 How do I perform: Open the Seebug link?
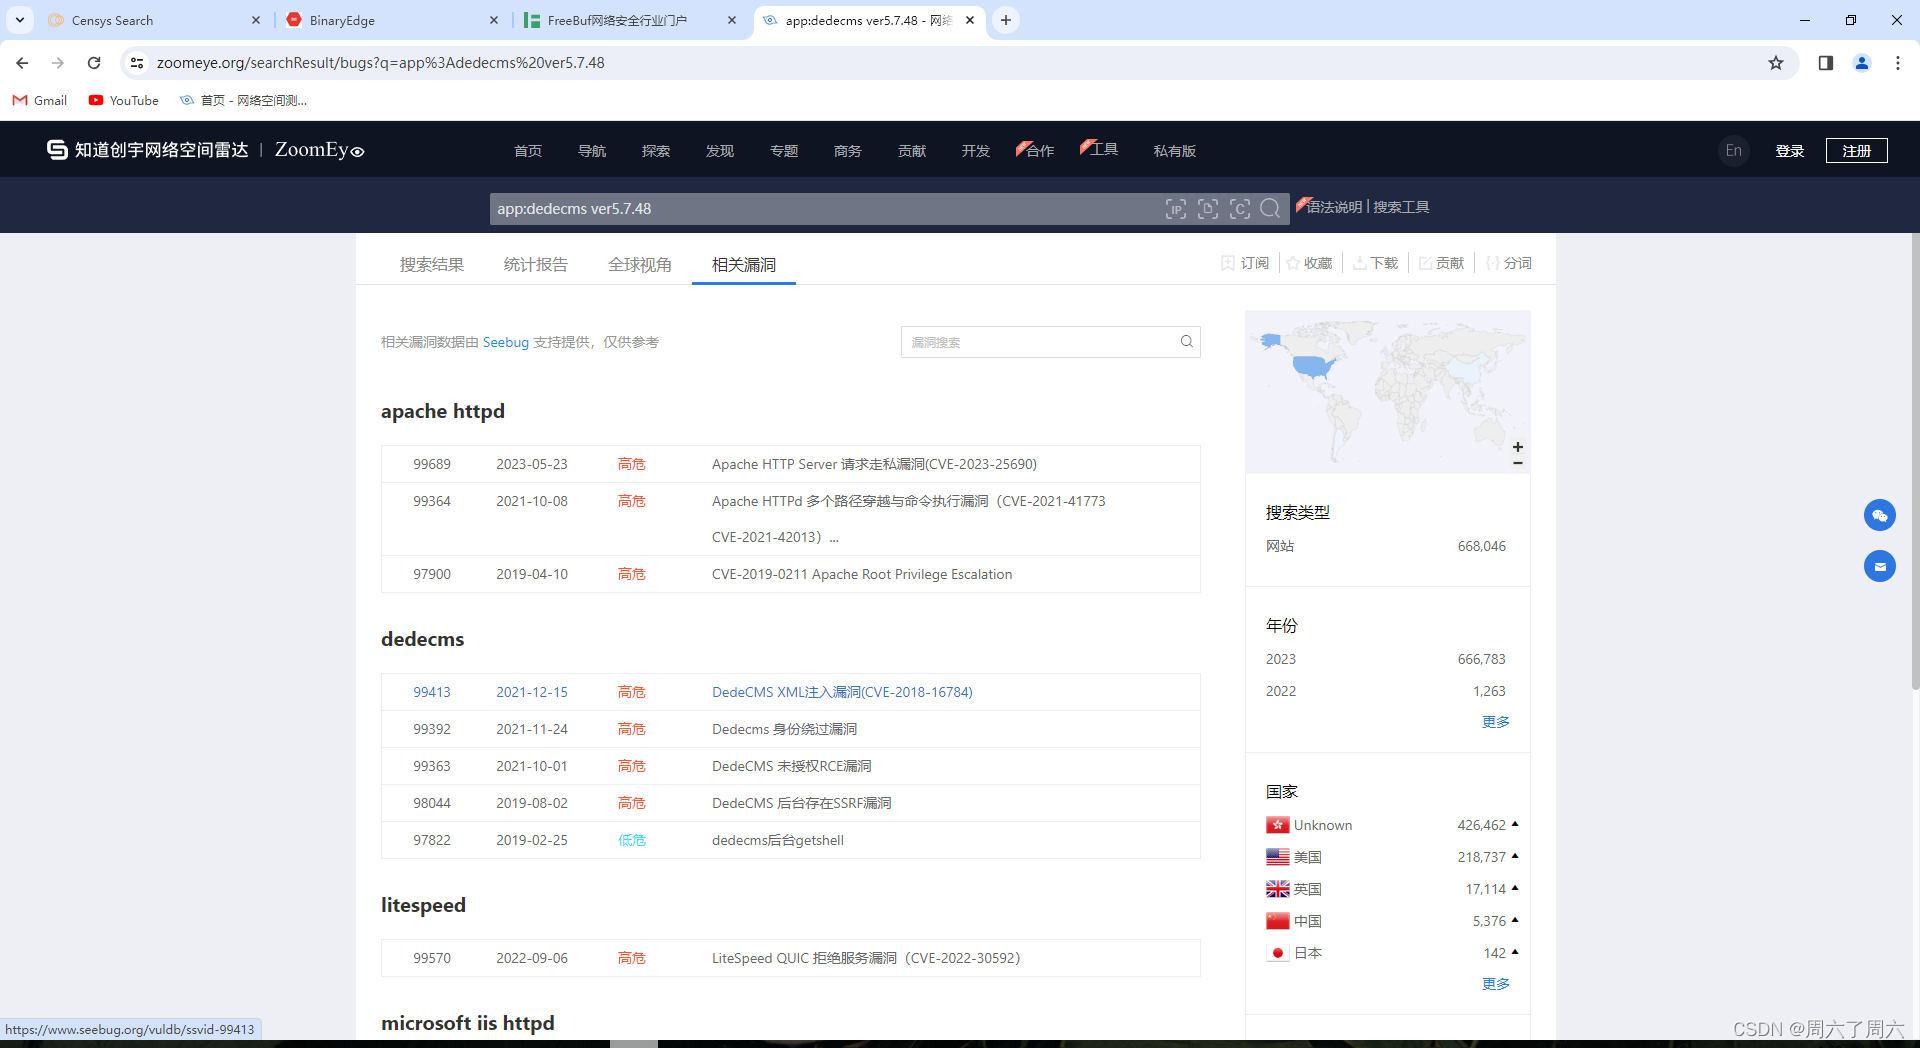506,342
